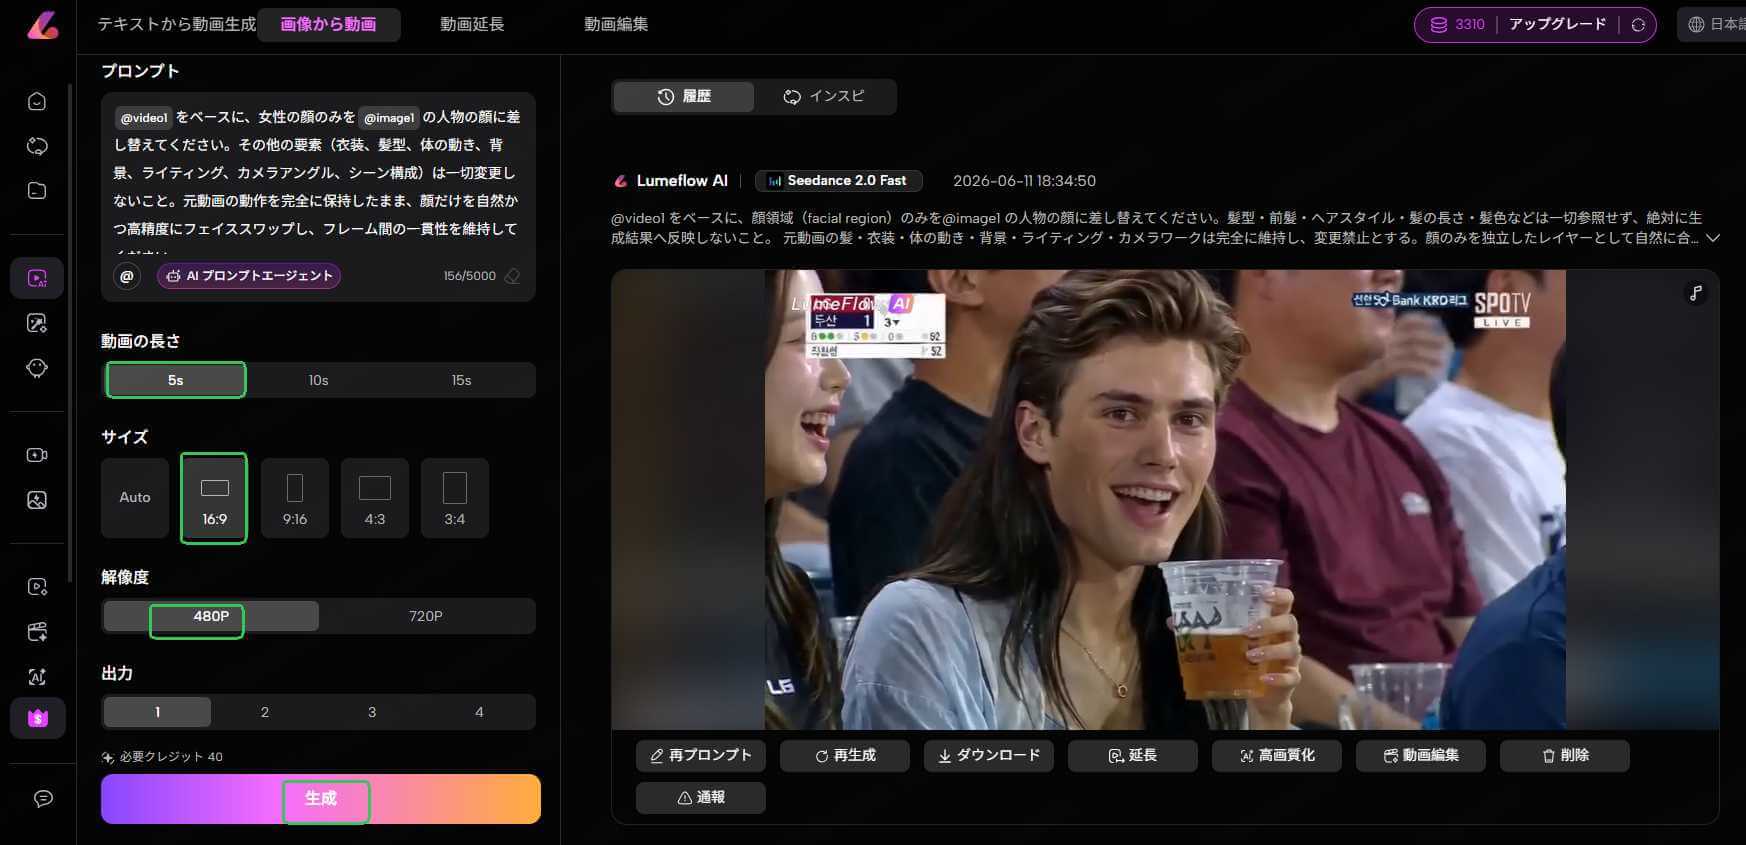
Task: Open the 日本語 language dropdown
Action: pos(1716,25)
